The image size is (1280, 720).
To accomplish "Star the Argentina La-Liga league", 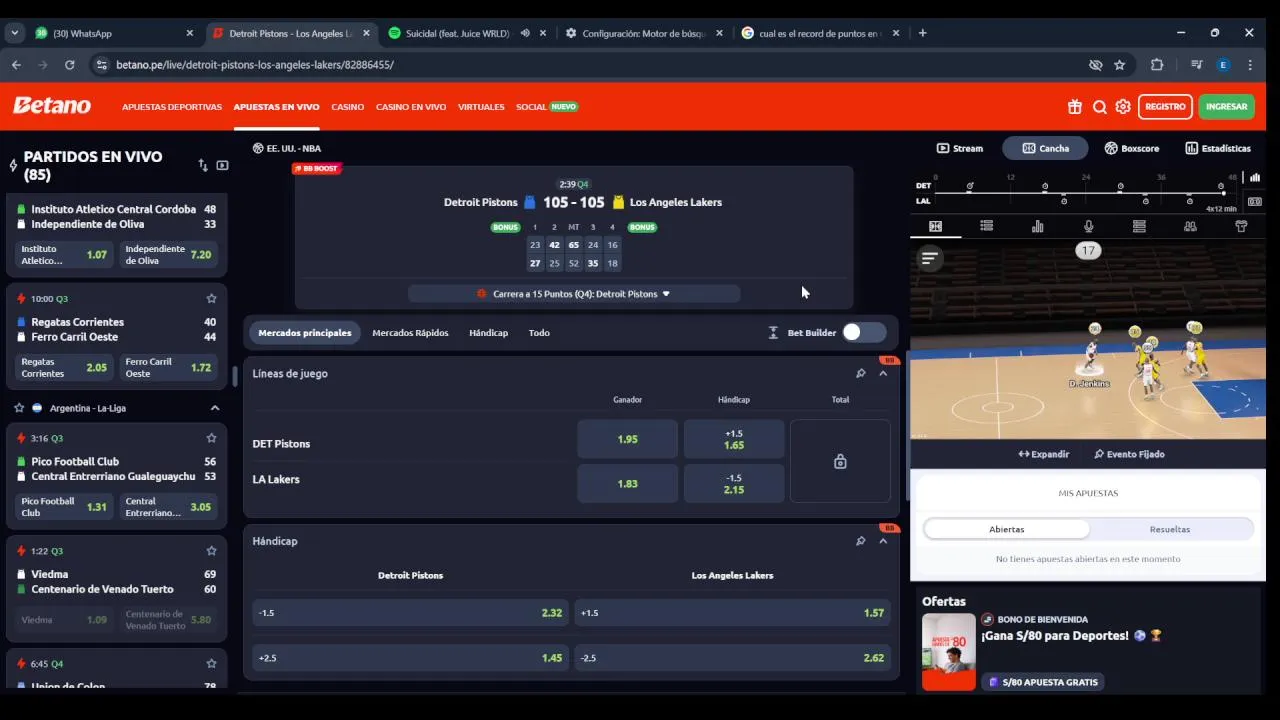I will [x=19, y=408].
